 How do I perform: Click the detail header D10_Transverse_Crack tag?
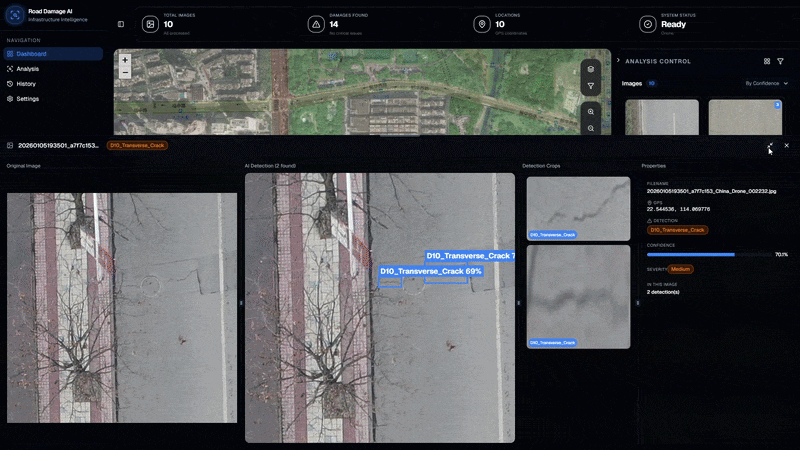(137, 145)
